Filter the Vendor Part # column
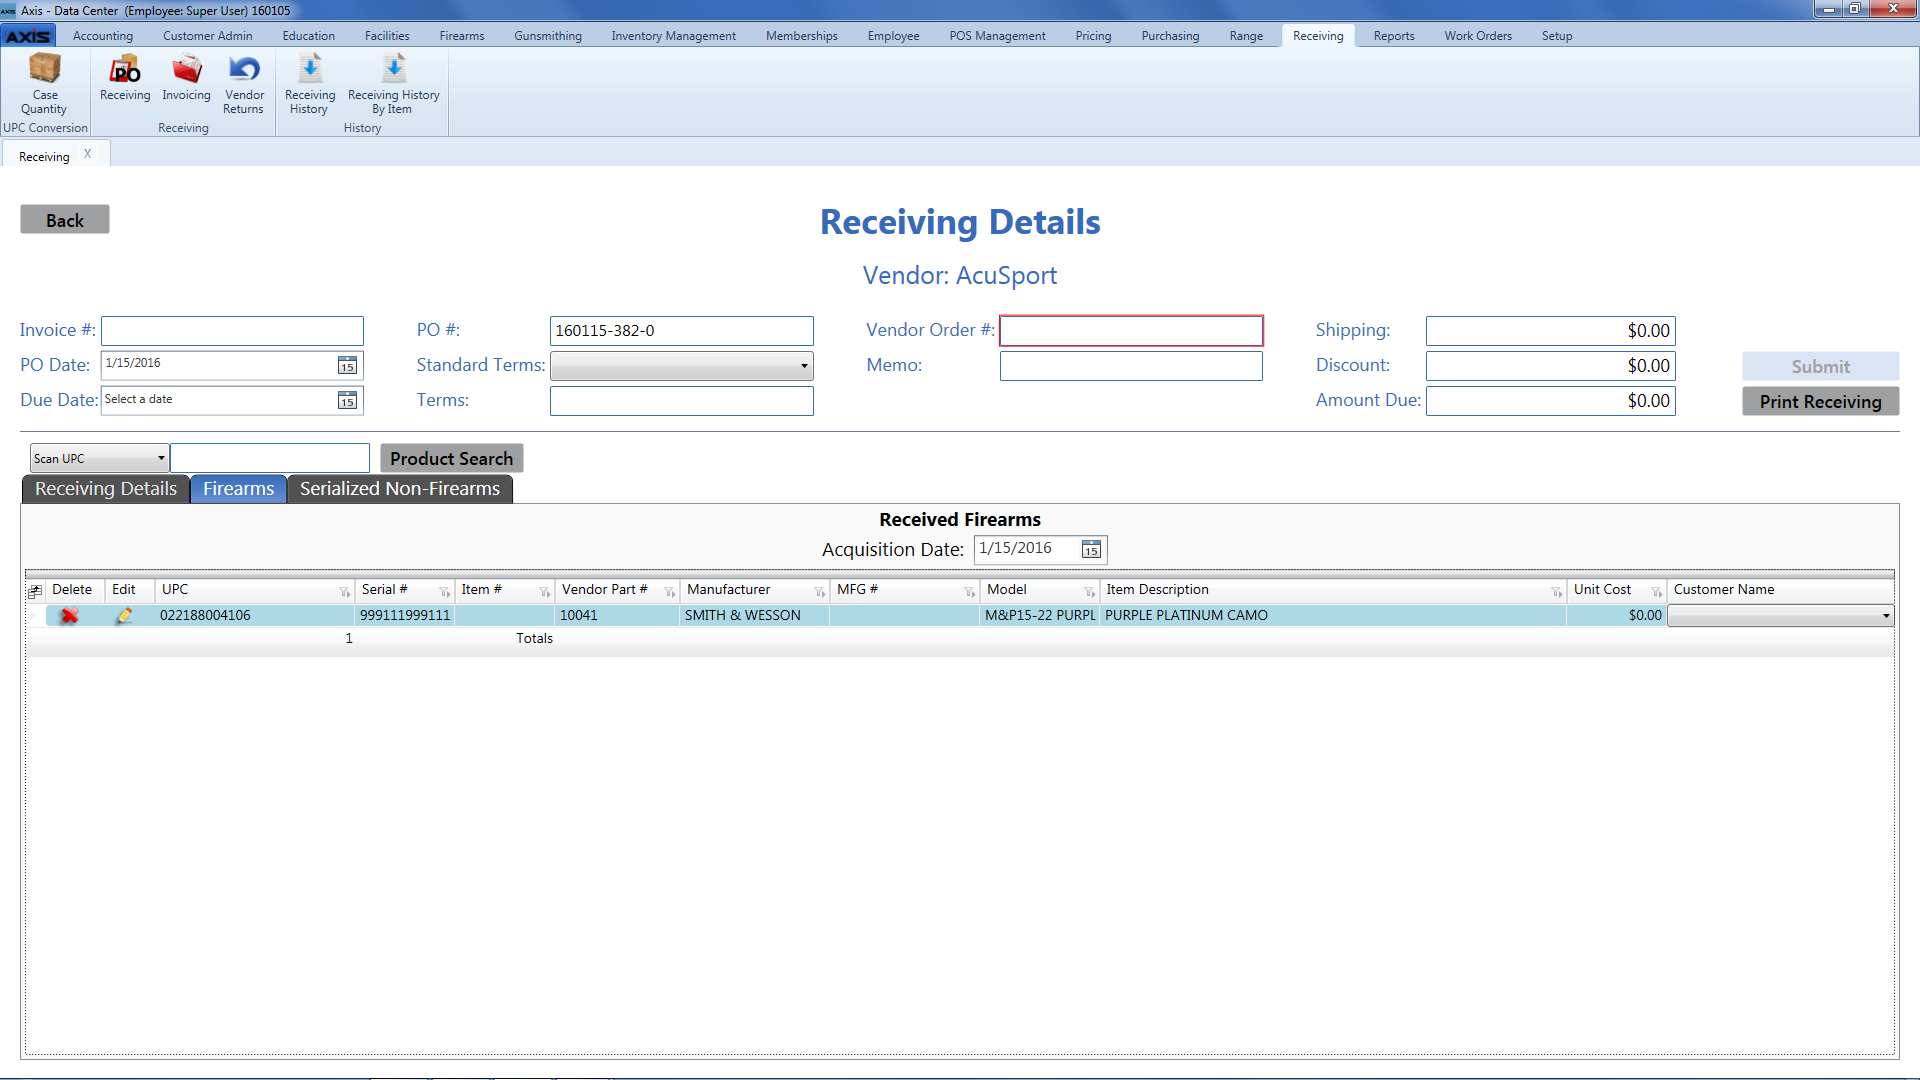 [x=670, y=592]
